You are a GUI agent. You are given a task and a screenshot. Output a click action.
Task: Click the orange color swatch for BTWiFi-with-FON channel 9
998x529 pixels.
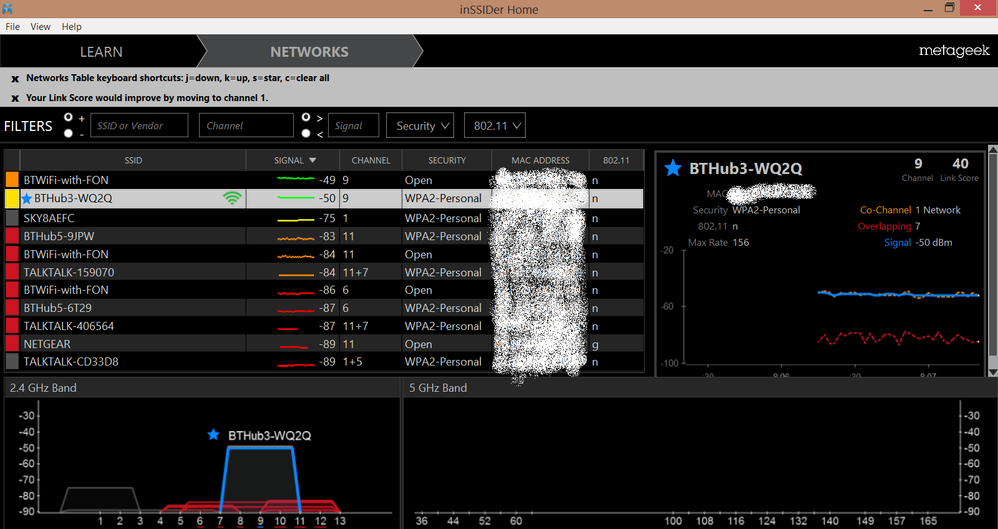click(12, 180)
